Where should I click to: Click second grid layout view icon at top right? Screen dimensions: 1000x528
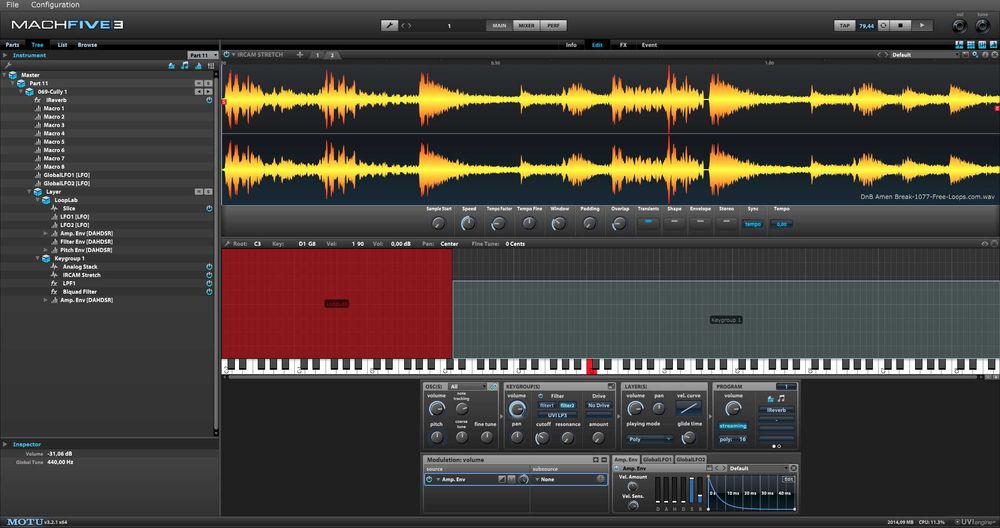click(x=971, y=45)
